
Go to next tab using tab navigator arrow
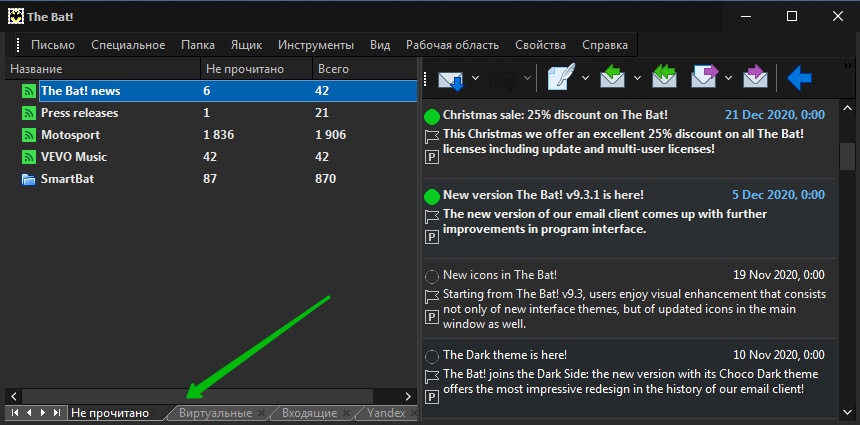coord(43,412)
